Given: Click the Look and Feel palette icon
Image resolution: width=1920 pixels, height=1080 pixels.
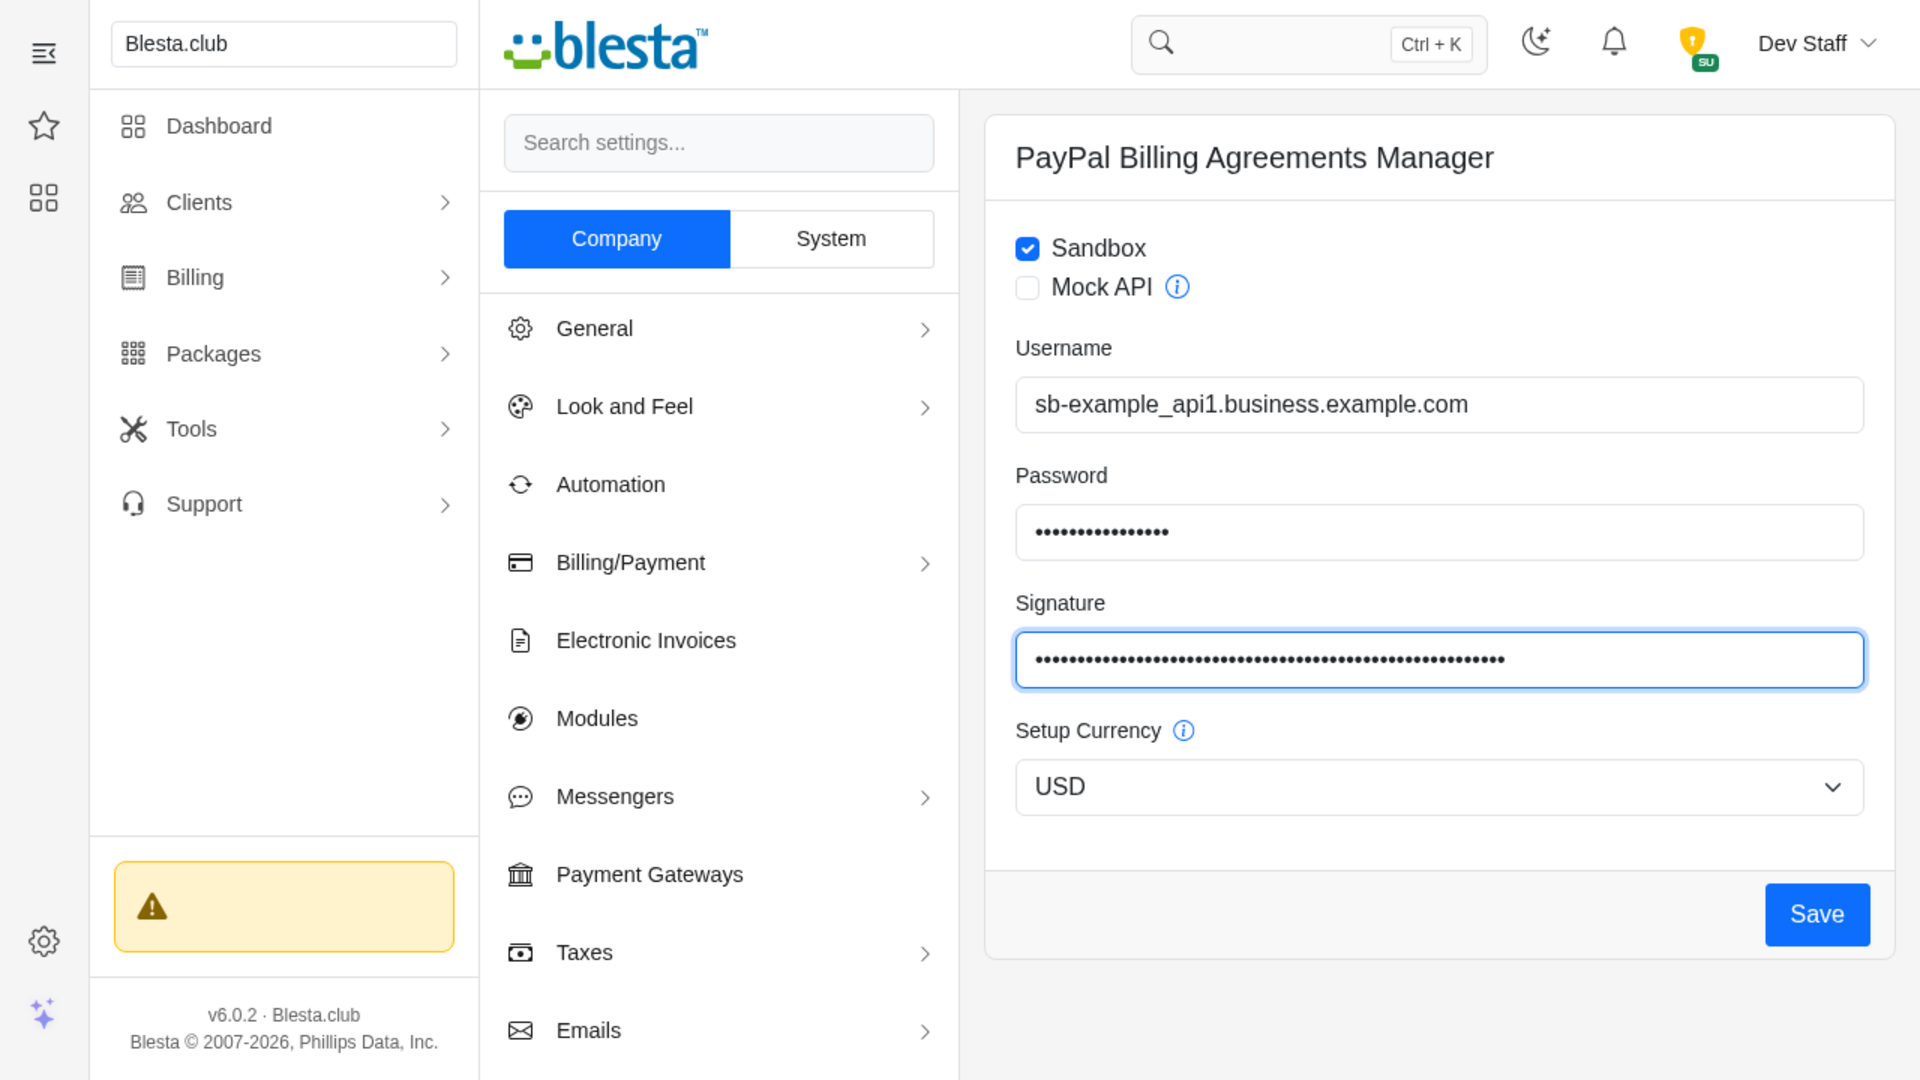Looking at the screenshot, I should pos(521,407).
